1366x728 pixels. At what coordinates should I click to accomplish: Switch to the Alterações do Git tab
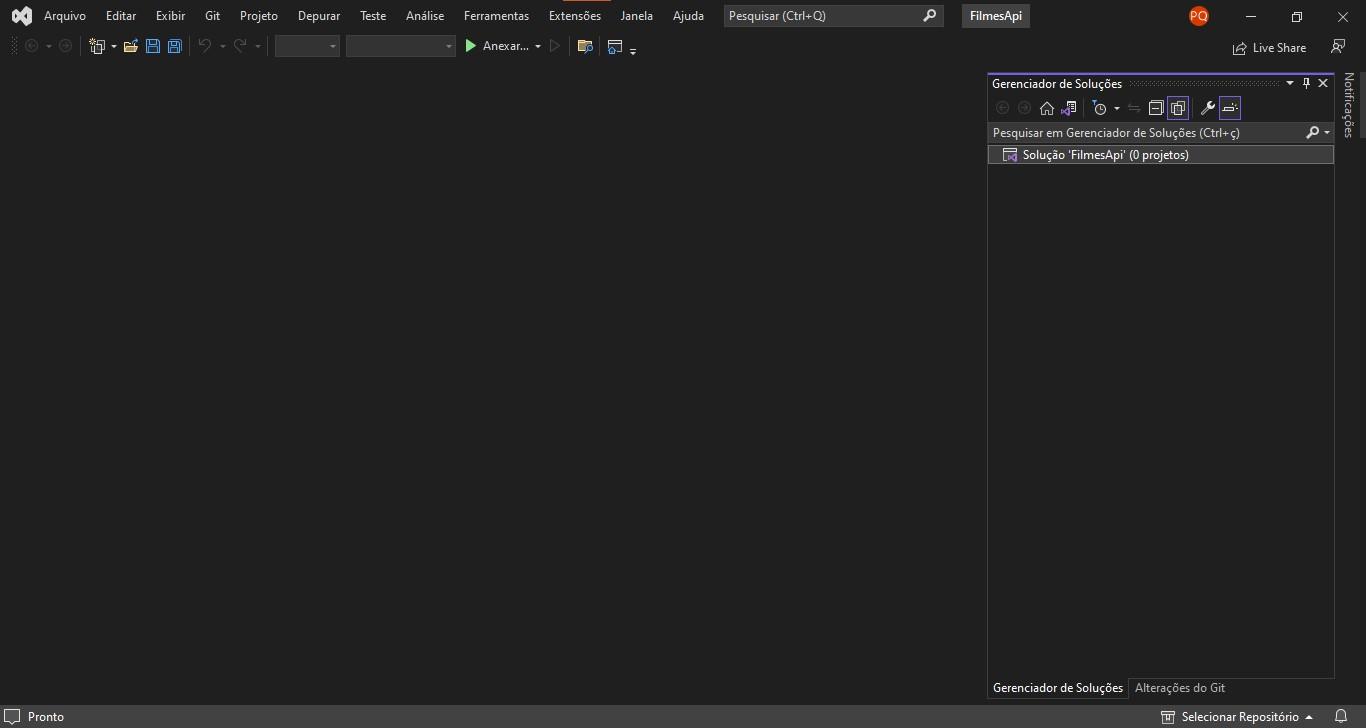coord(1180,688)
